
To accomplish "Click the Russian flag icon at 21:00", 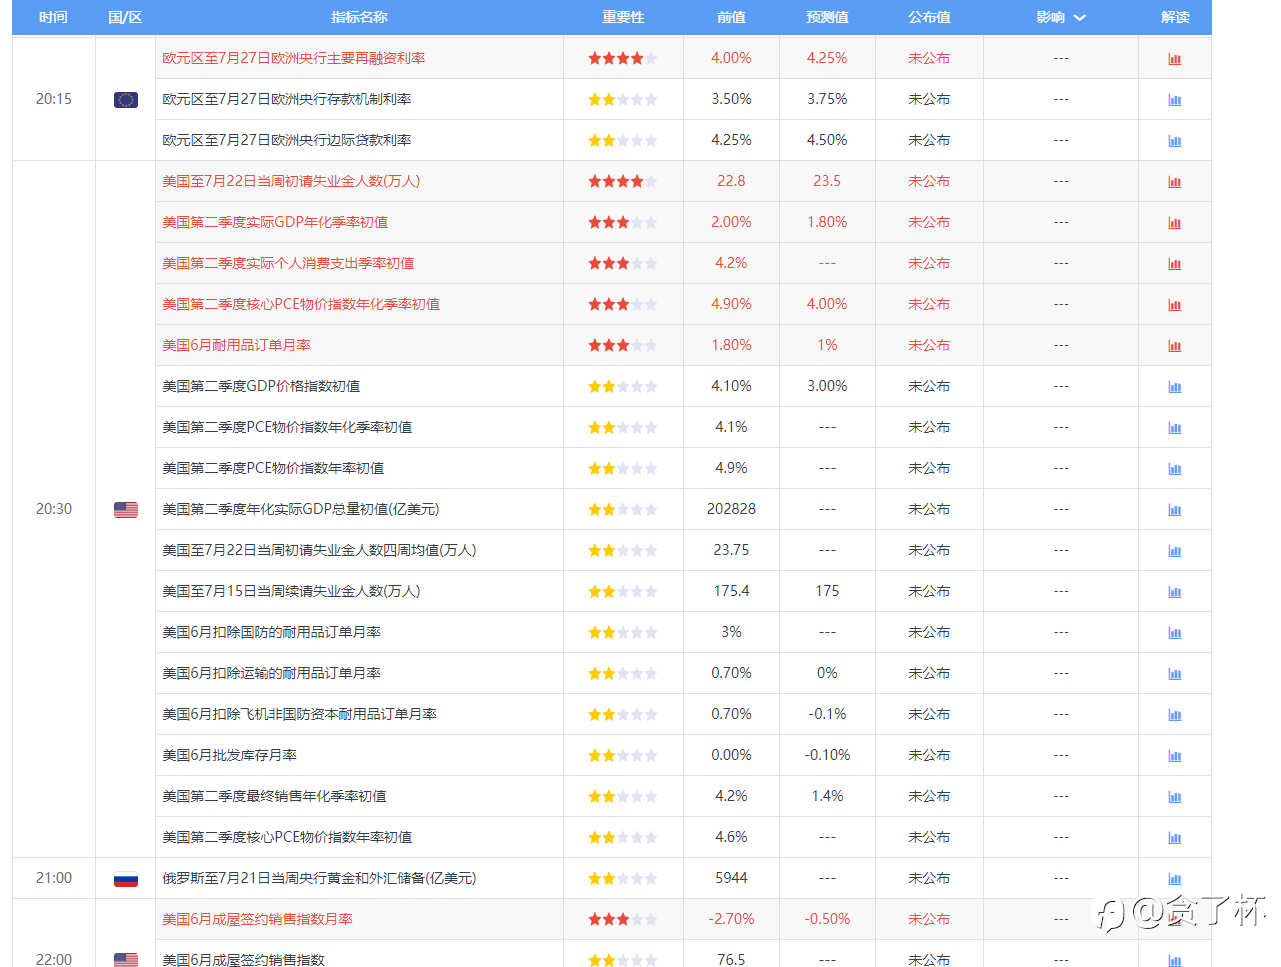I will point(126,879).
